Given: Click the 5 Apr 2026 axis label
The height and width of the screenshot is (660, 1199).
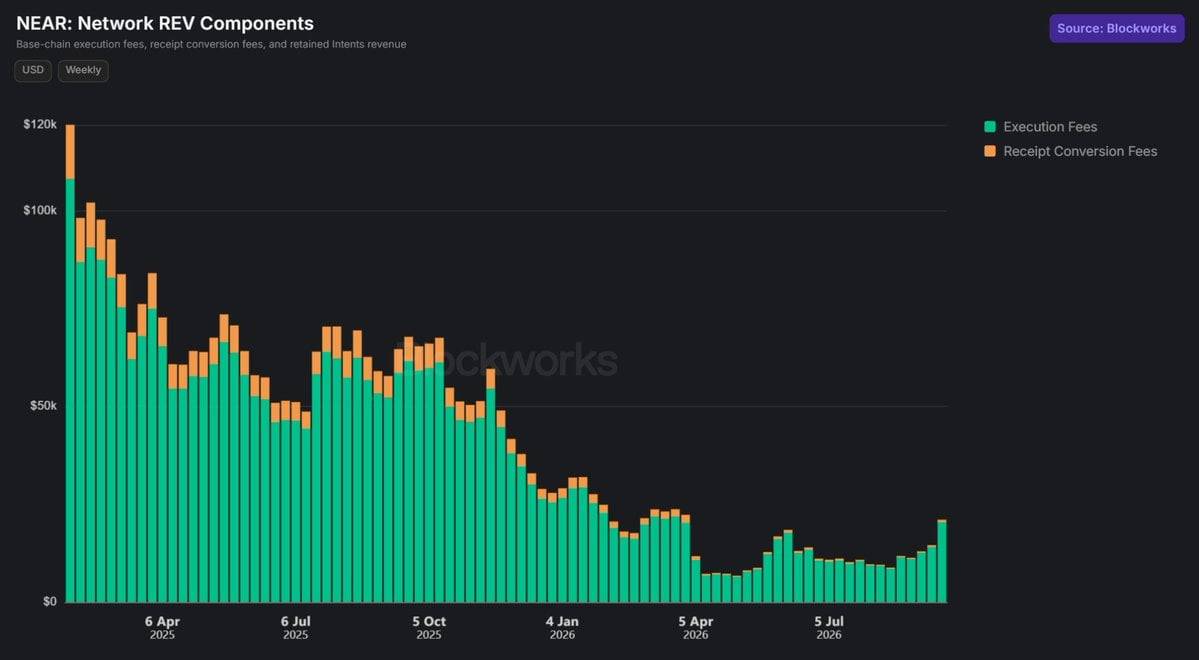Looking at the screenshot, I should coord(696,628).
